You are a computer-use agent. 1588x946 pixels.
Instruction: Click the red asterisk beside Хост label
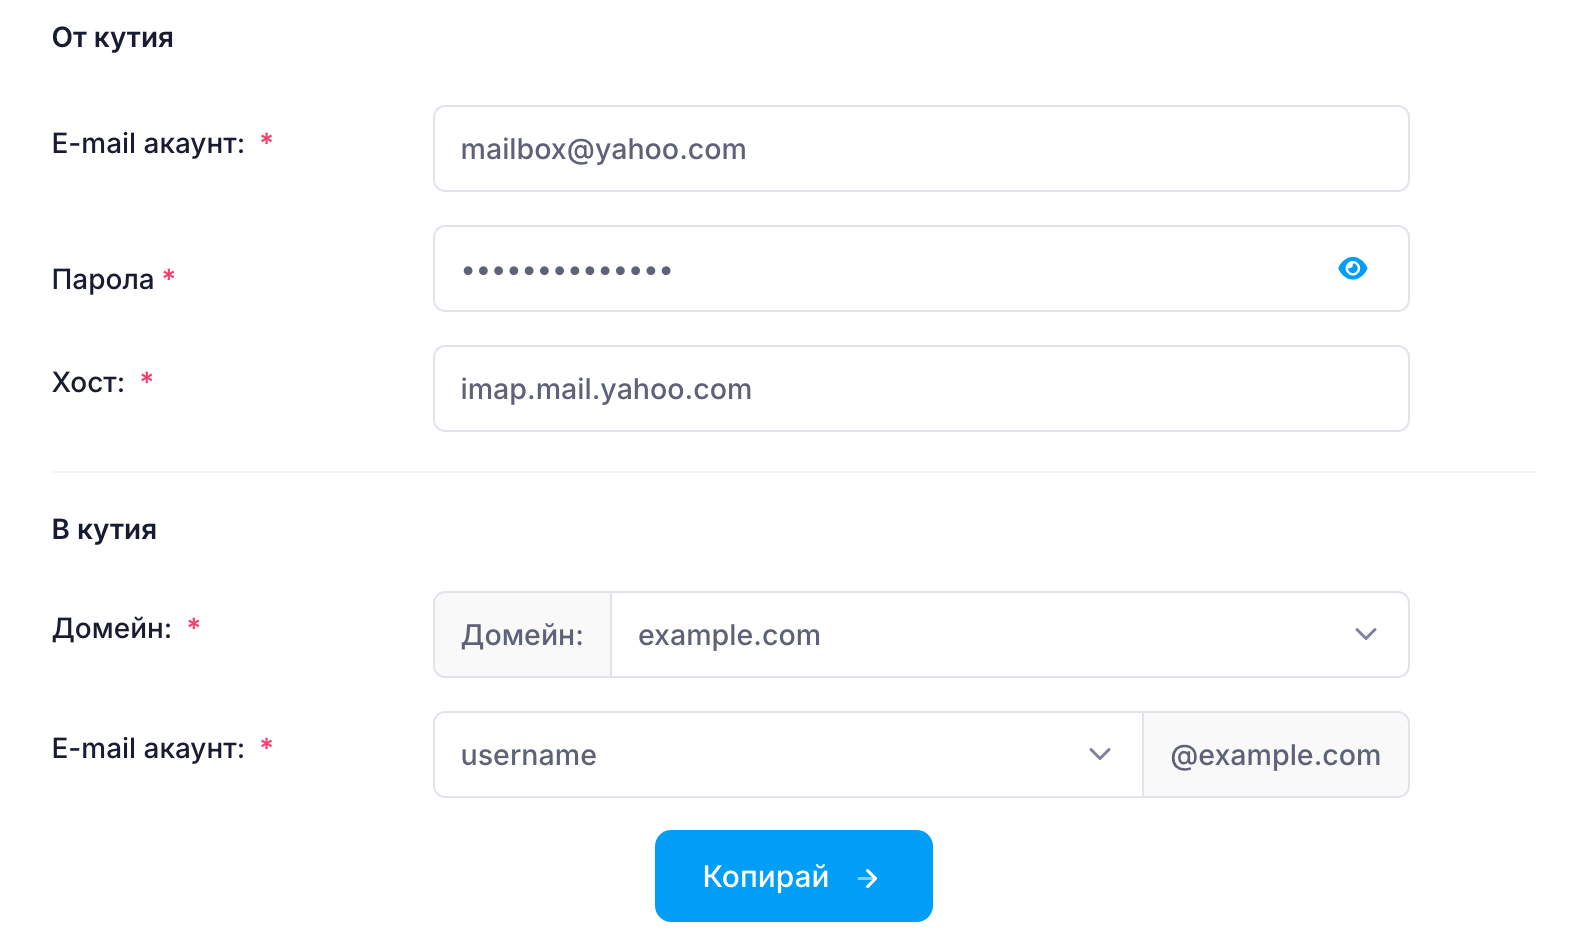147,378
